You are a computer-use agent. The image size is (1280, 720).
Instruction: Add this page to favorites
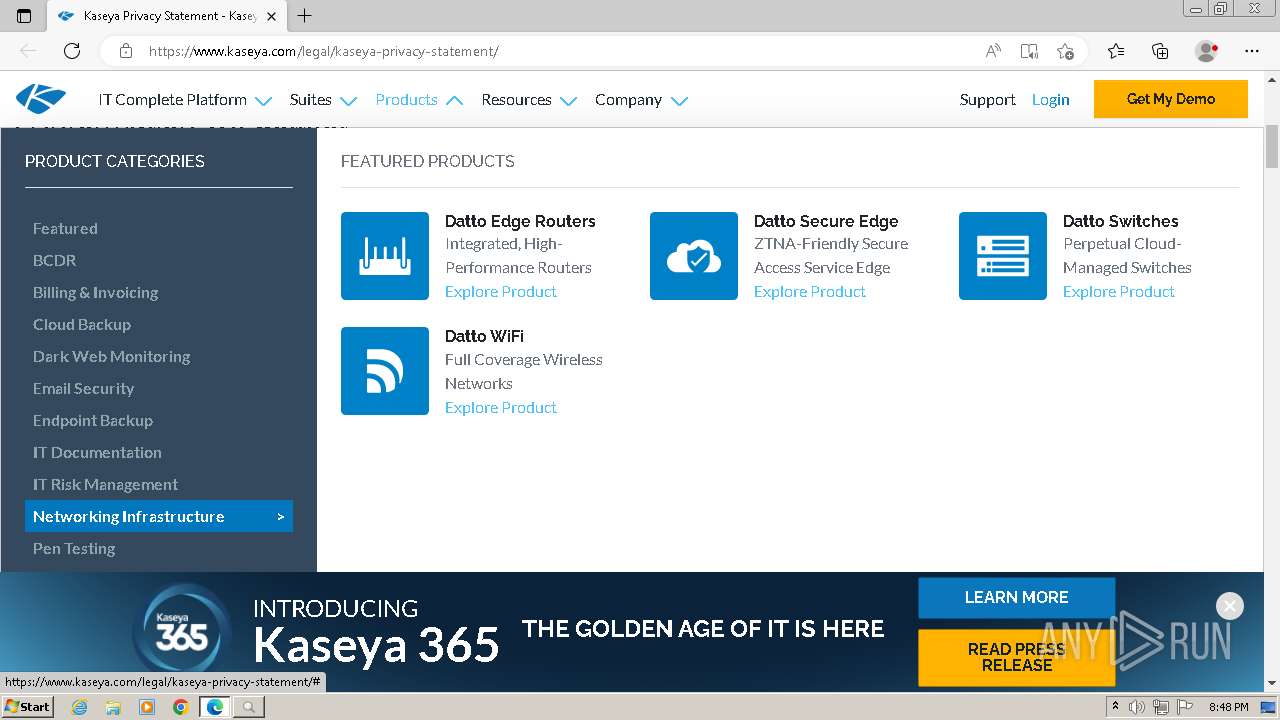point(1065,51)
